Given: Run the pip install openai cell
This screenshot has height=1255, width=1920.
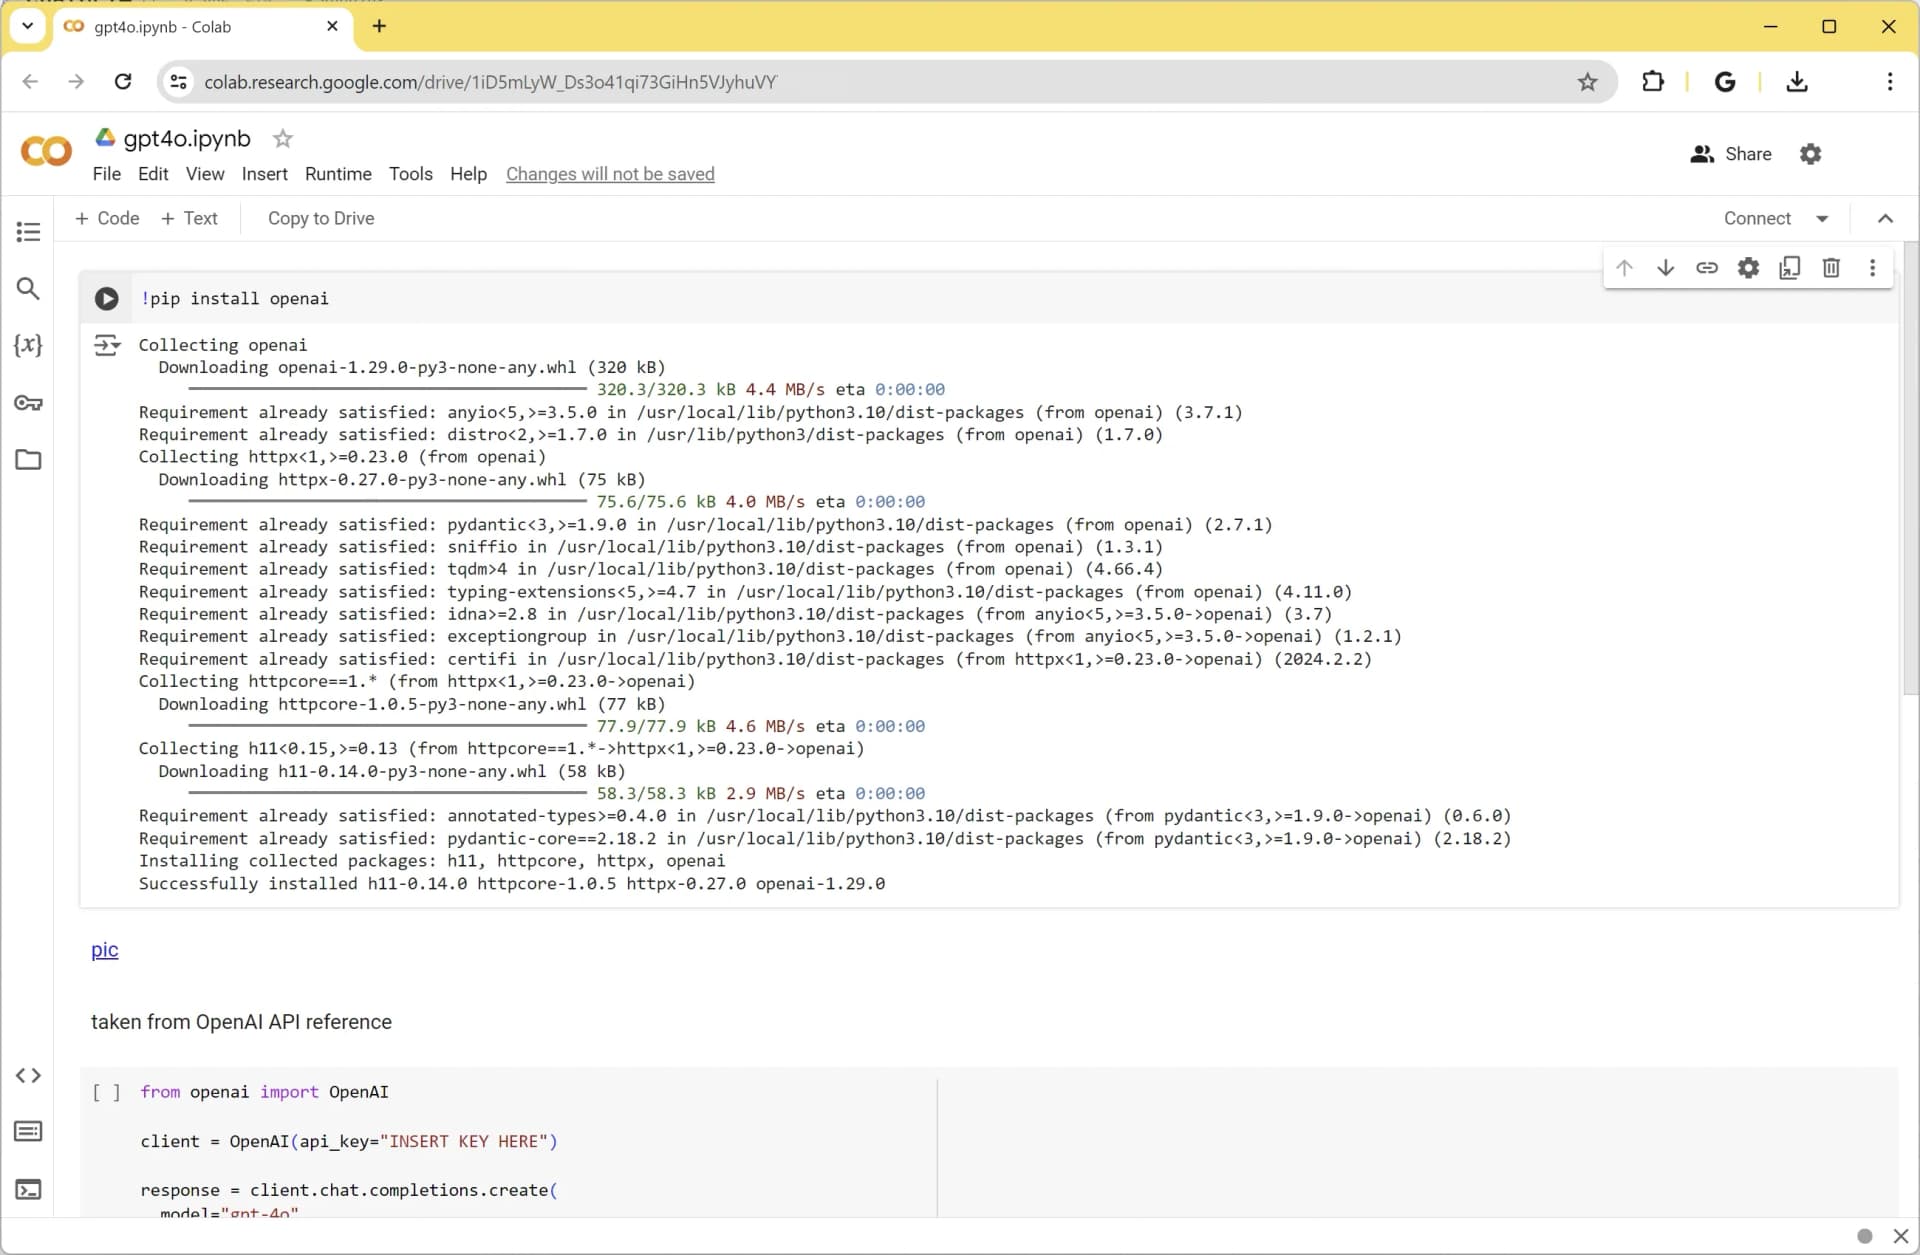Looking at the screenshot, I should click(x=106, y=298).
